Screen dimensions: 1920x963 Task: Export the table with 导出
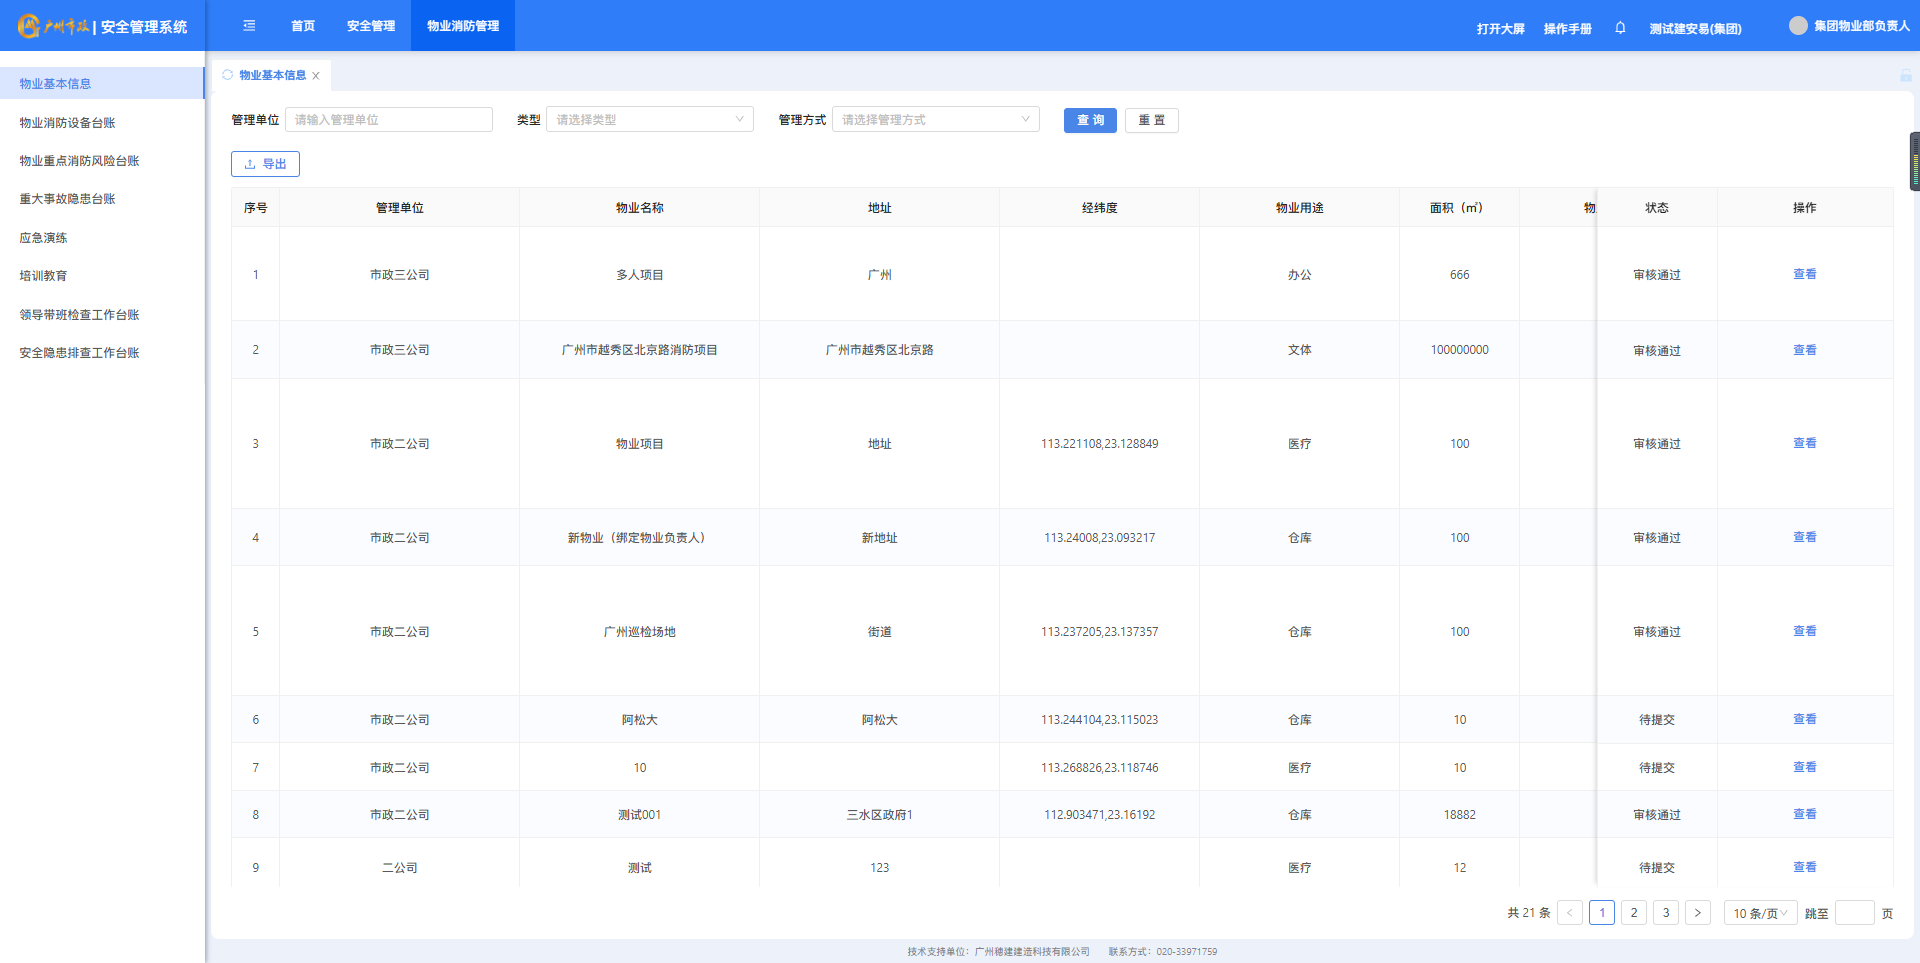tap(265, 164)
